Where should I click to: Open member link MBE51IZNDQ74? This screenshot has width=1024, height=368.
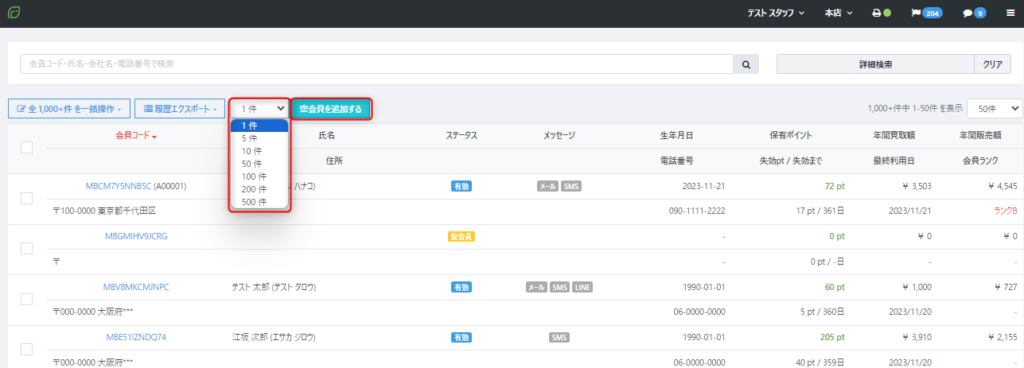(136, 337)
